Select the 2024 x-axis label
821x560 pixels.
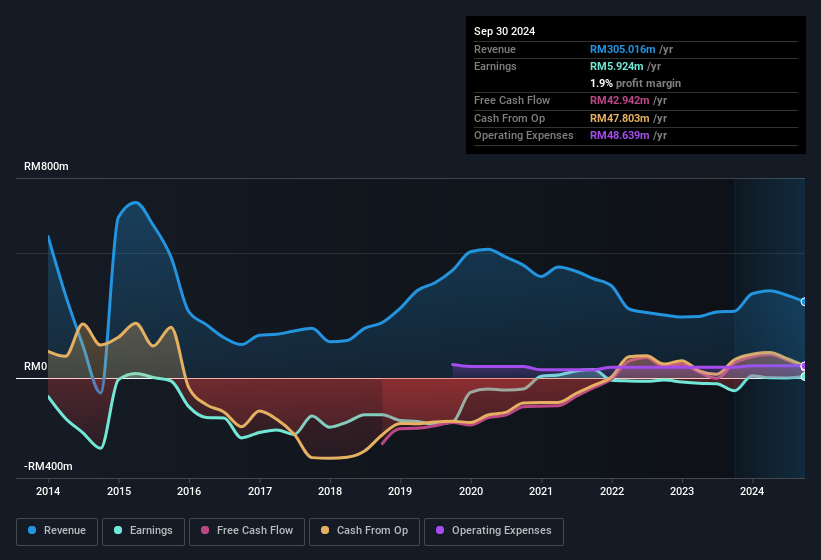coord(752,491)
